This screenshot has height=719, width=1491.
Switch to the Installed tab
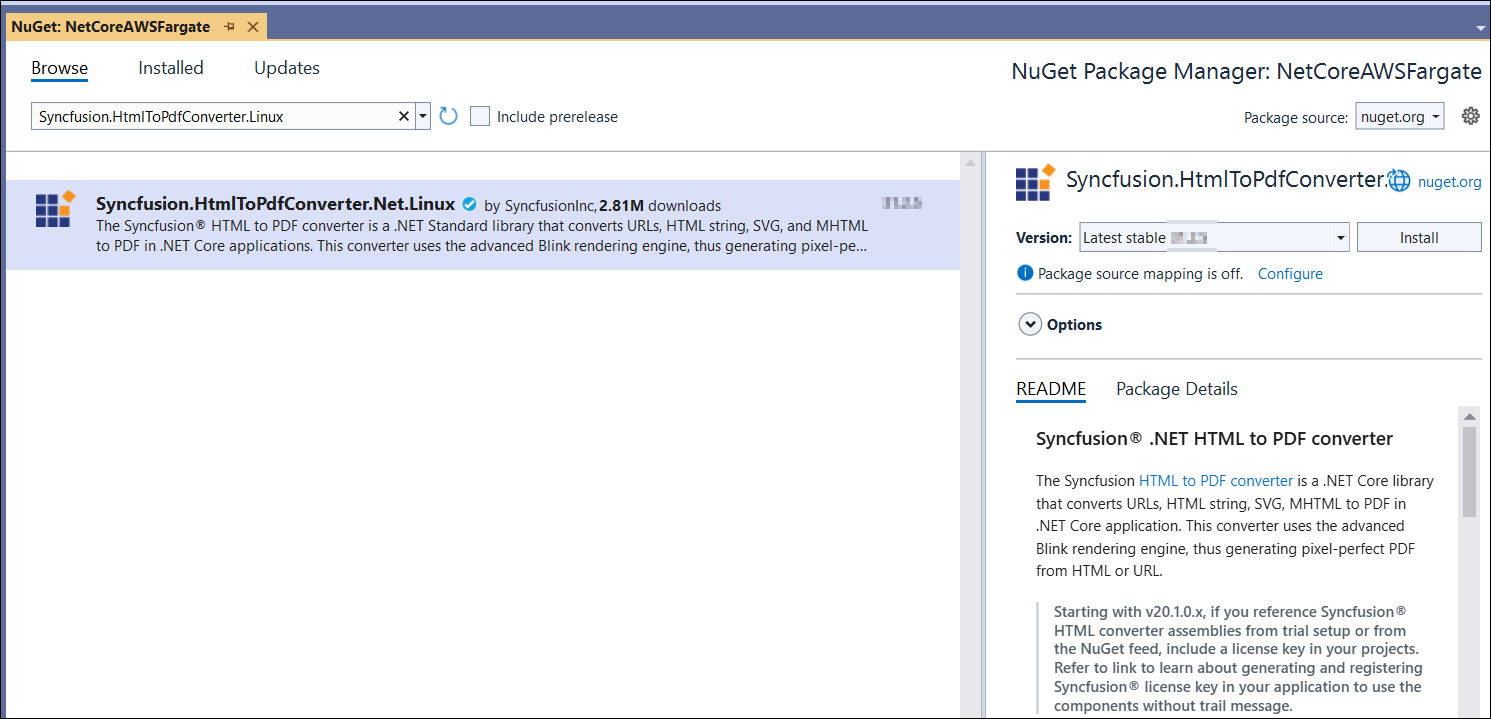coord(171,68)
